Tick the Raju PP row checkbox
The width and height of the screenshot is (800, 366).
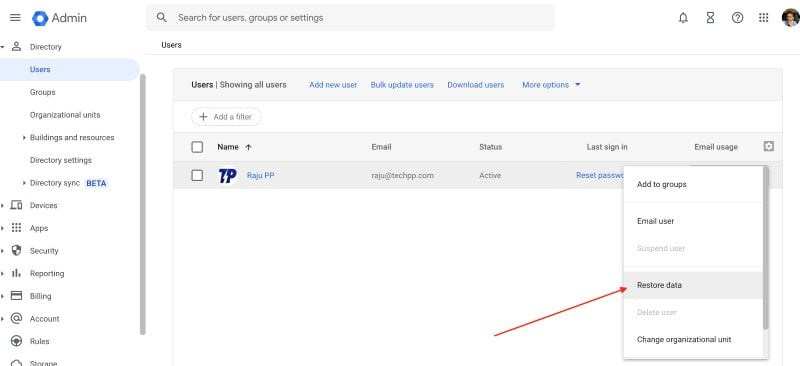(197, 175)
